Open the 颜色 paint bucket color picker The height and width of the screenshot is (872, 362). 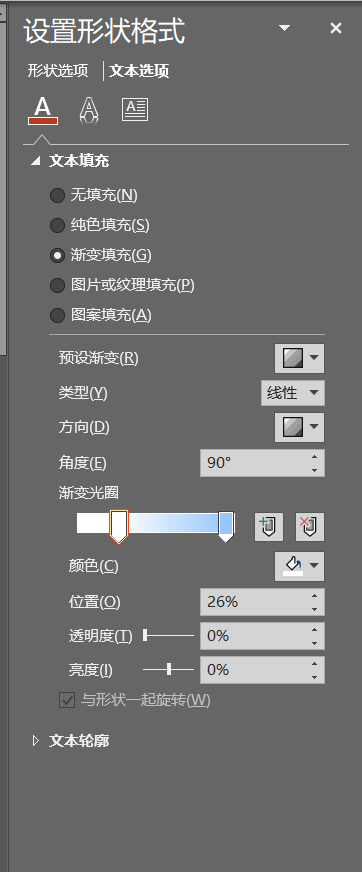click(x=299, y=567)
